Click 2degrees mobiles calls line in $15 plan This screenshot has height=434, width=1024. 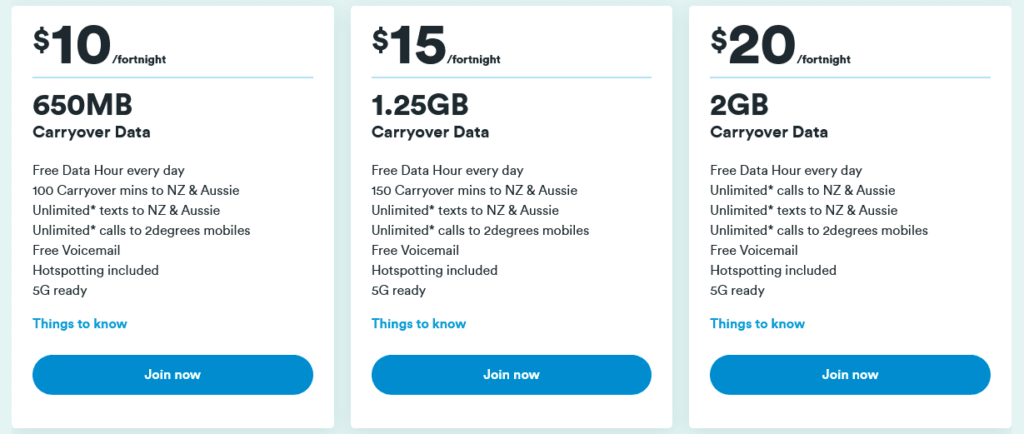480,230
